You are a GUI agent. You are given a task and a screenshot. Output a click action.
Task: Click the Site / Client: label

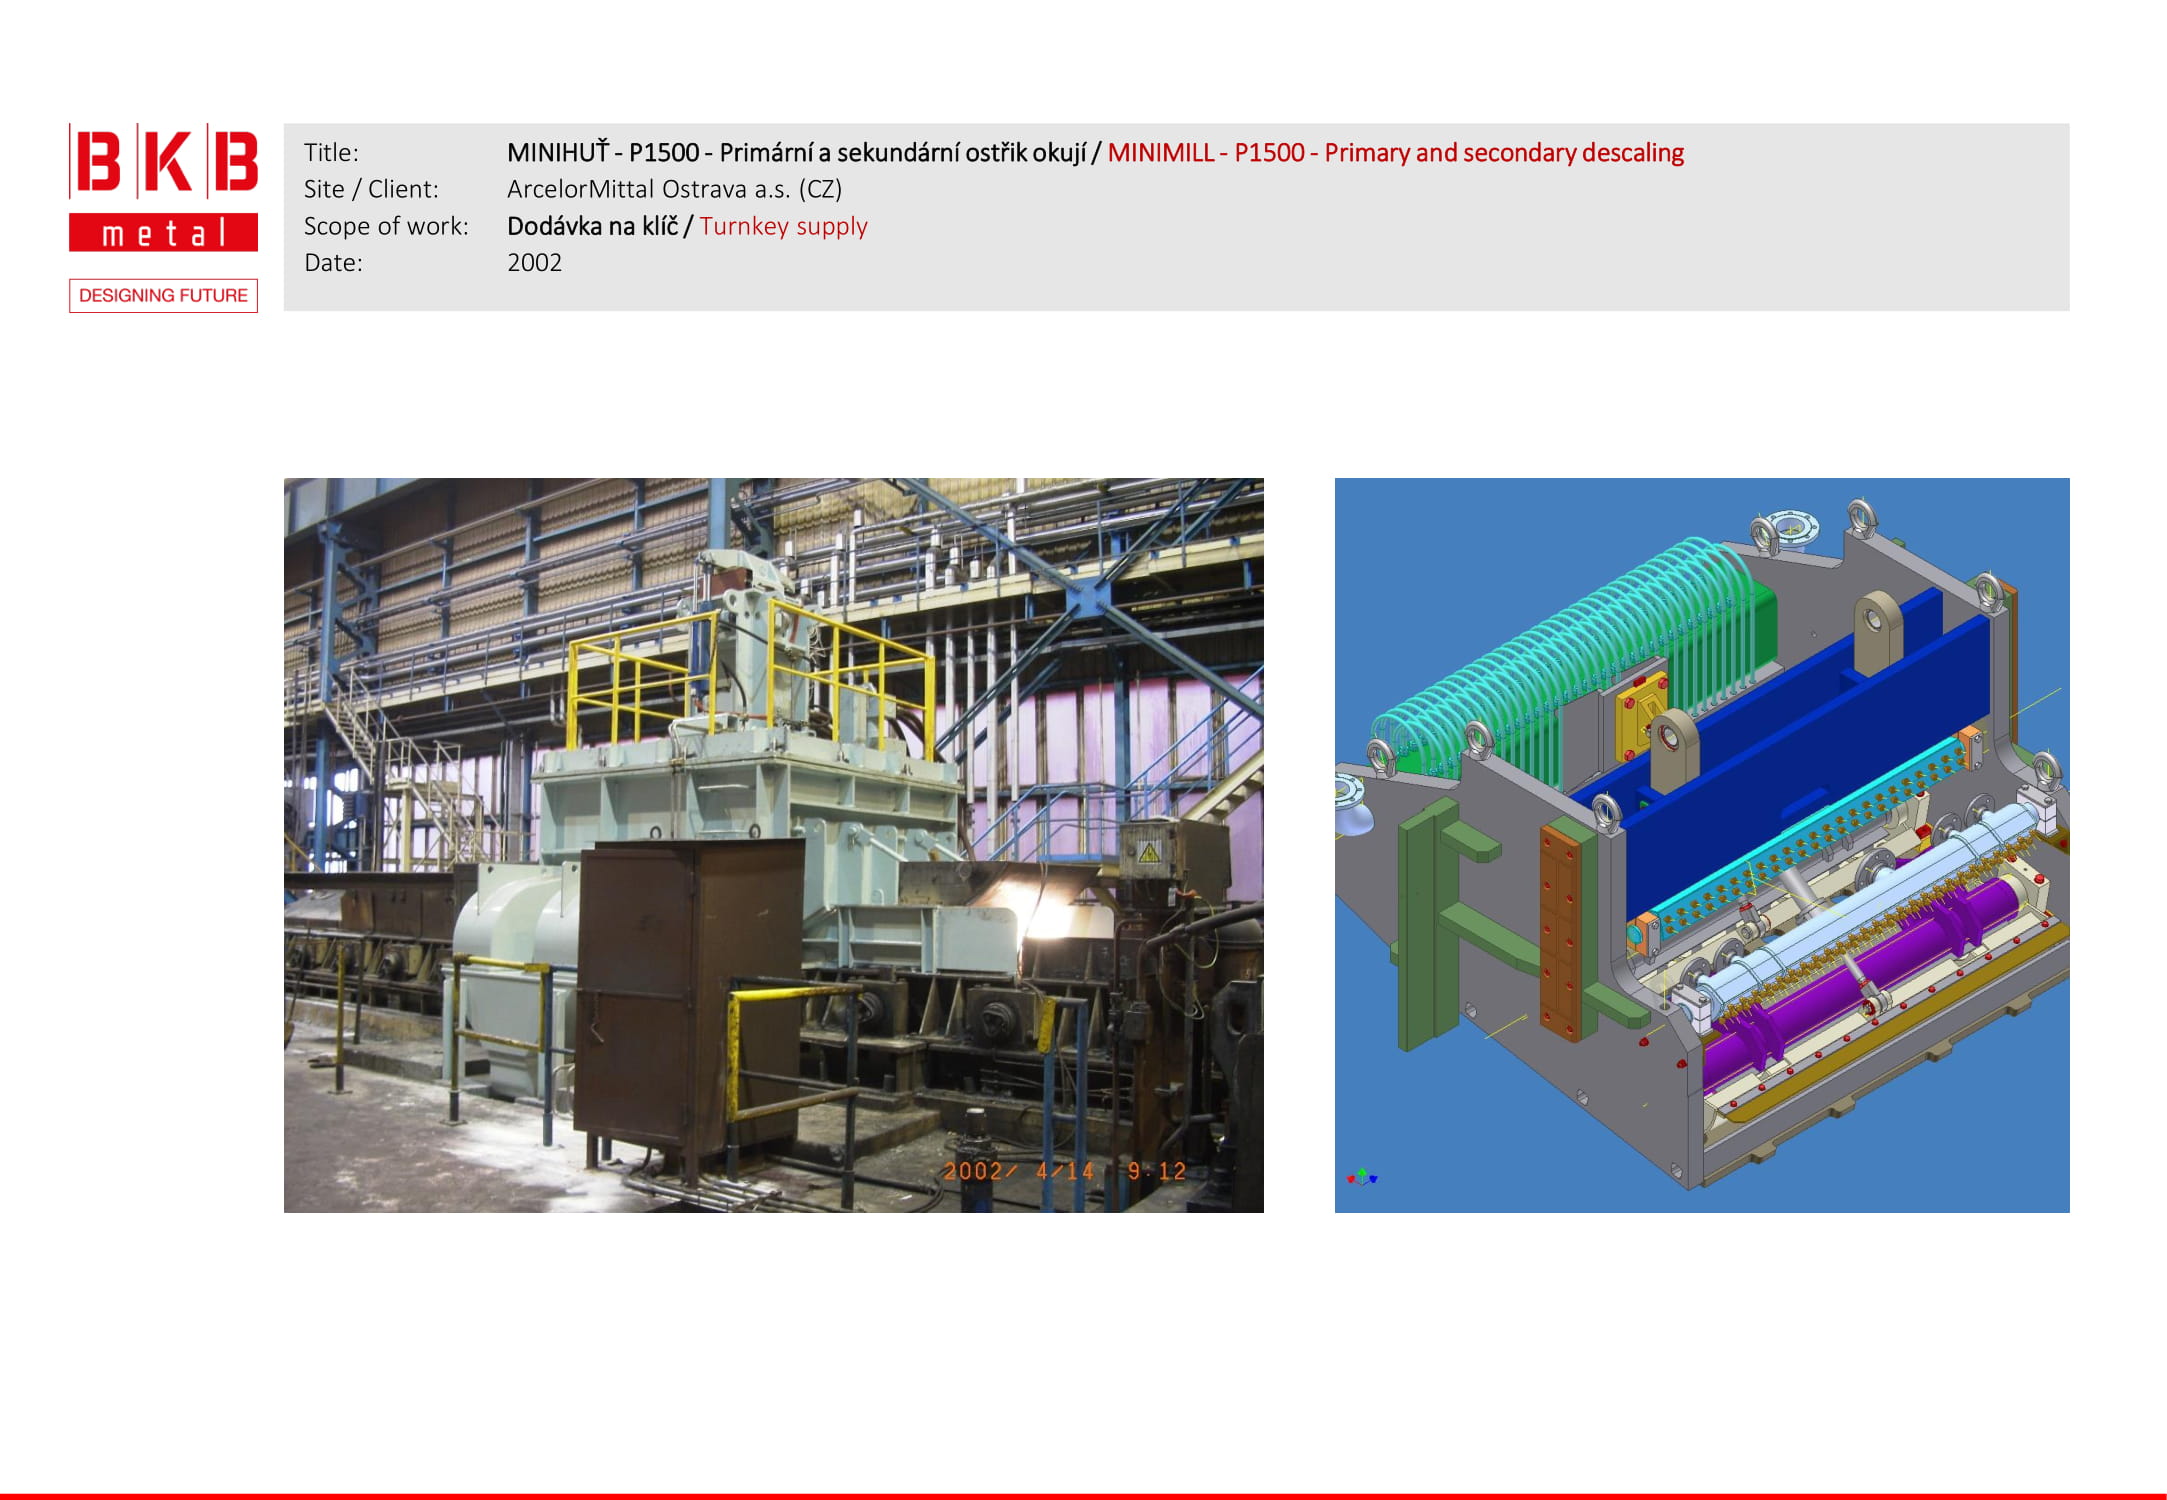point(371,189)
